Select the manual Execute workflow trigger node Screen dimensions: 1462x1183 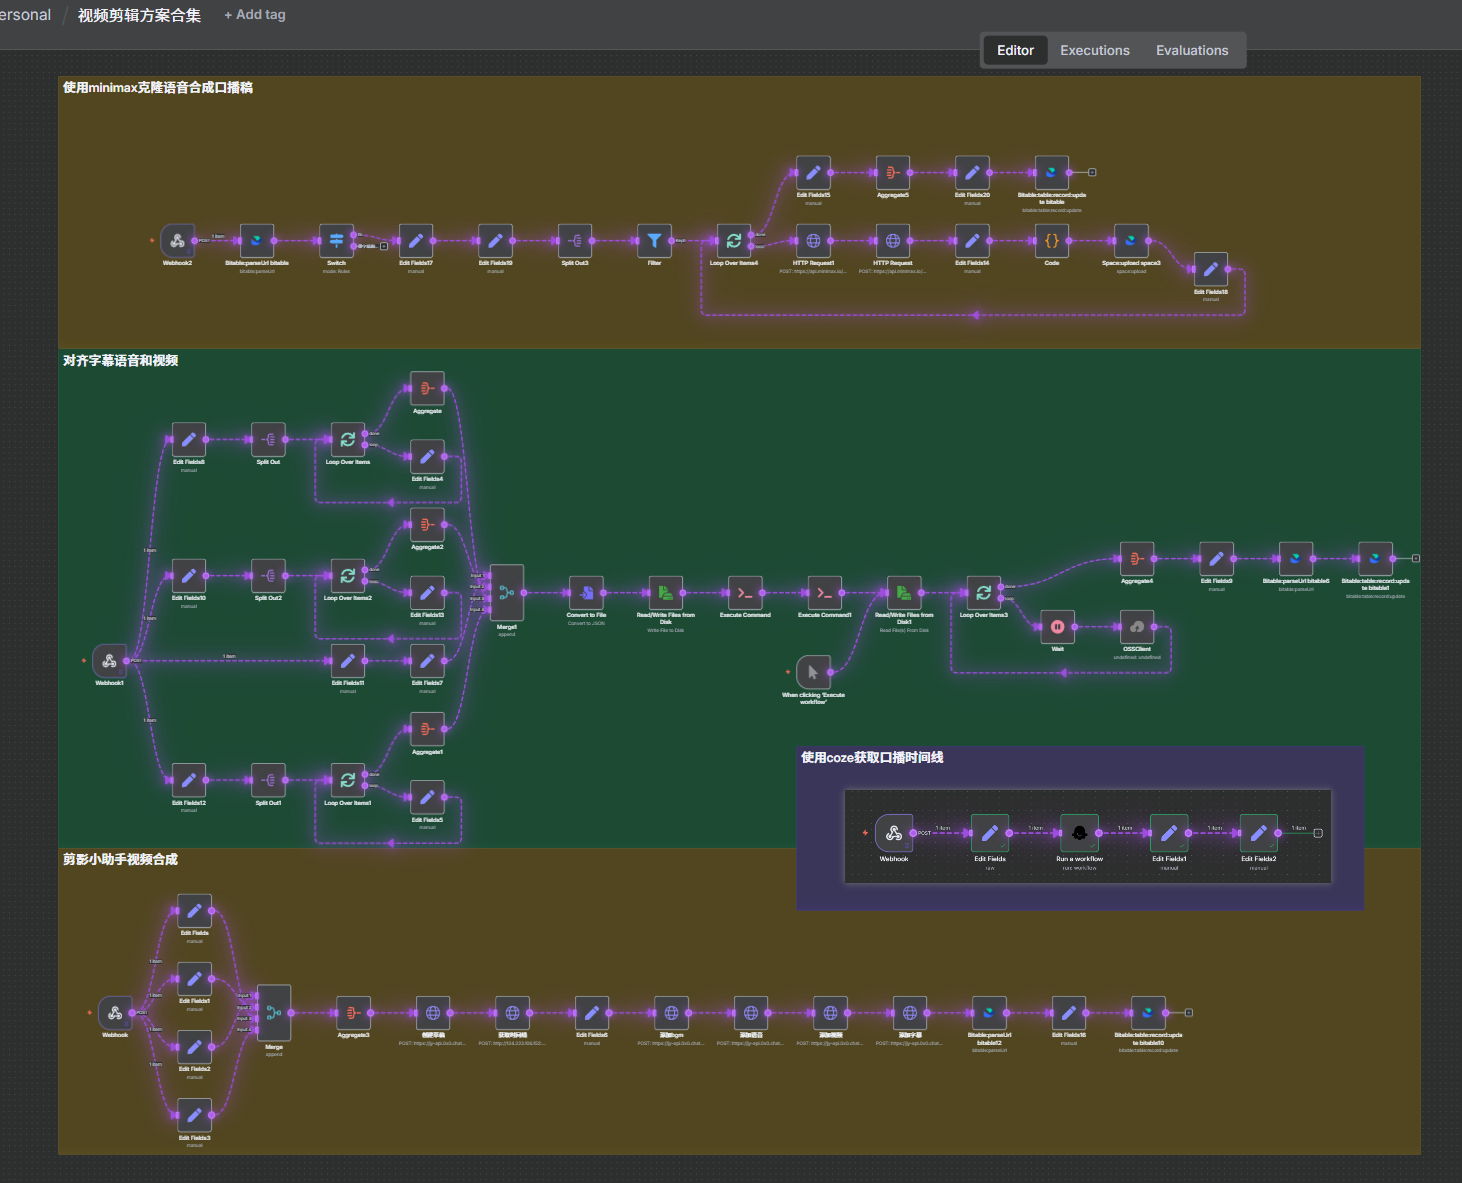[x=813, y=672]
